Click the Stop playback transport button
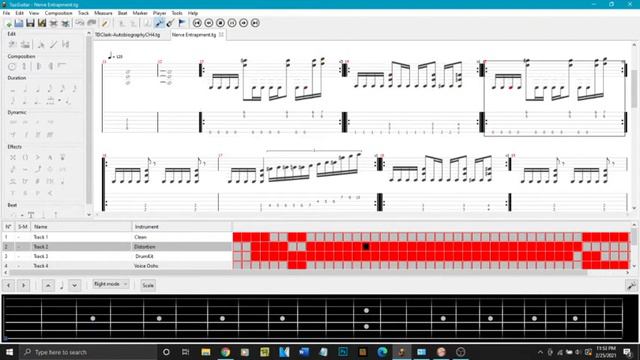The width and height of the screenshot is (640, 360). click(220, 23)
